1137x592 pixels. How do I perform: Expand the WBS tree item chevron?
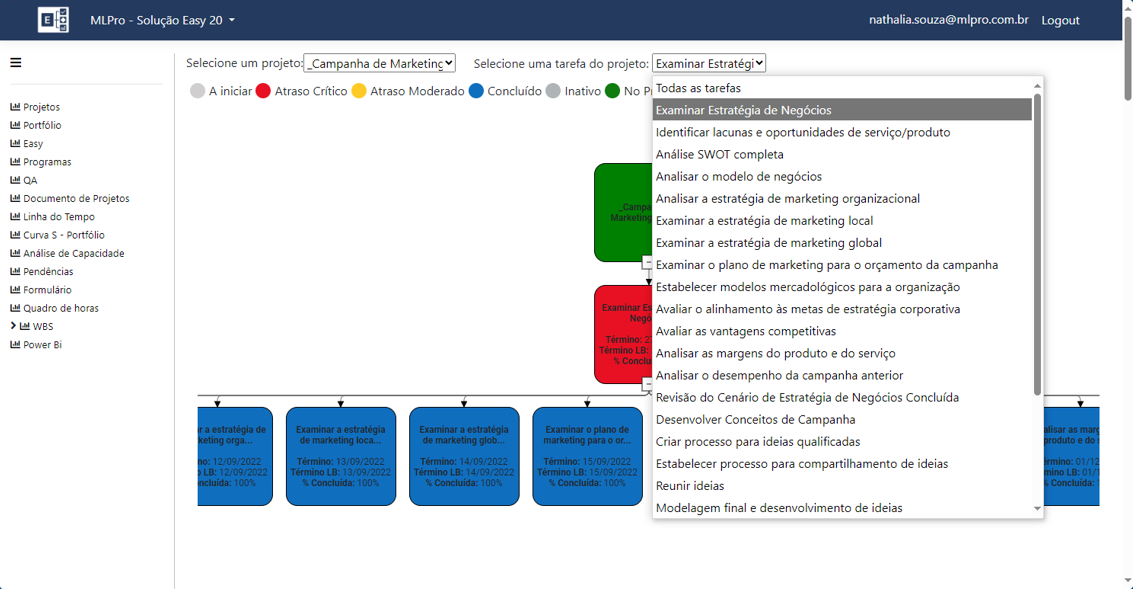point(14,326)
